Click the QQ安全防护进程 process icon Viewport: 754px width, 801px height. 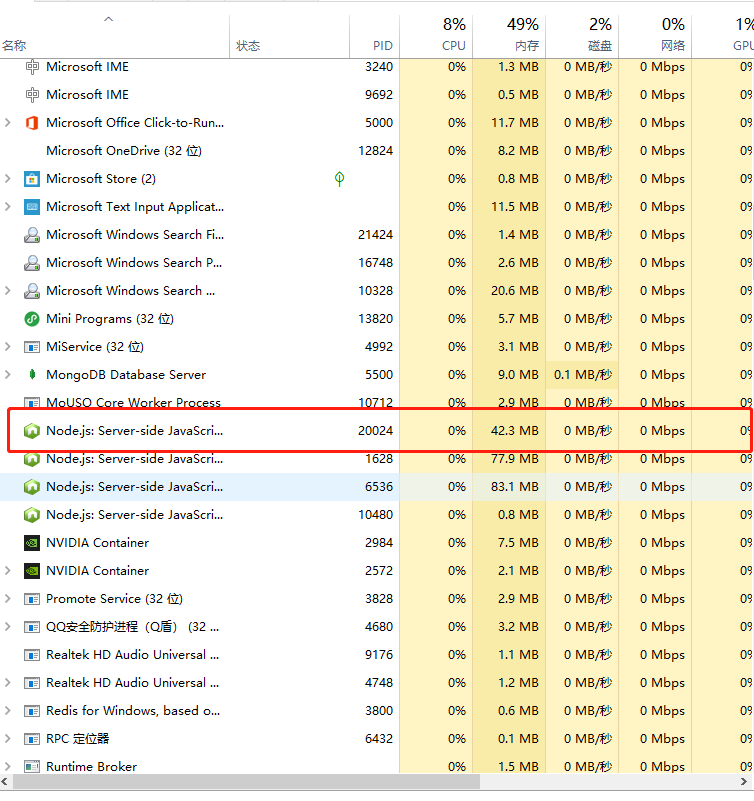tap(32, 627)
